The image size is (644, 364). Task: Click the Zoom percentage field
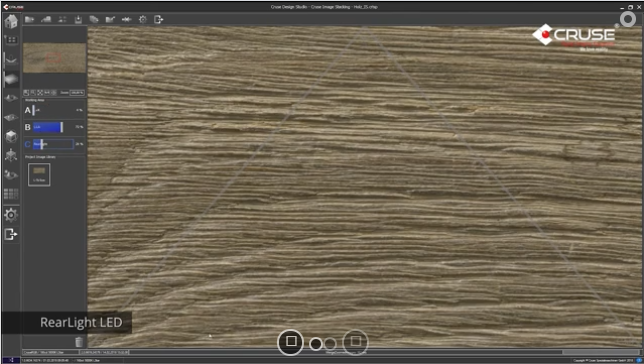(x=77, y=93)
